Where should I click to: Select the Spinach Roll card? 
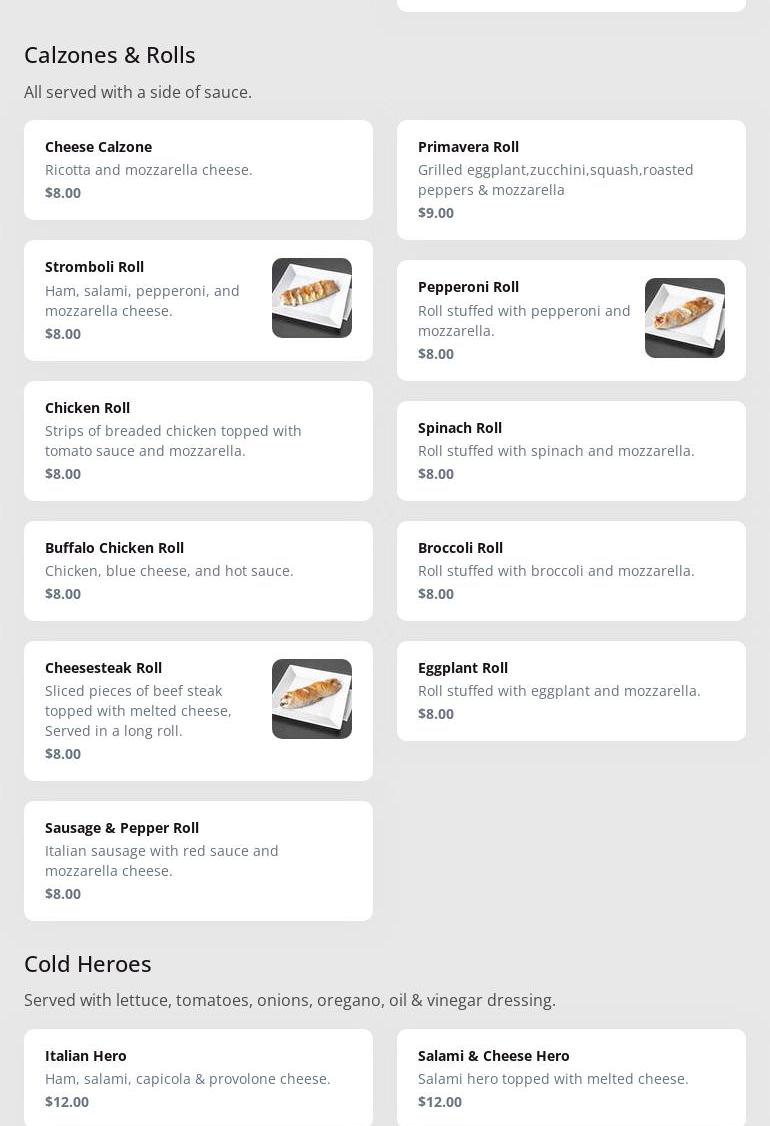[x=571, y=451]
